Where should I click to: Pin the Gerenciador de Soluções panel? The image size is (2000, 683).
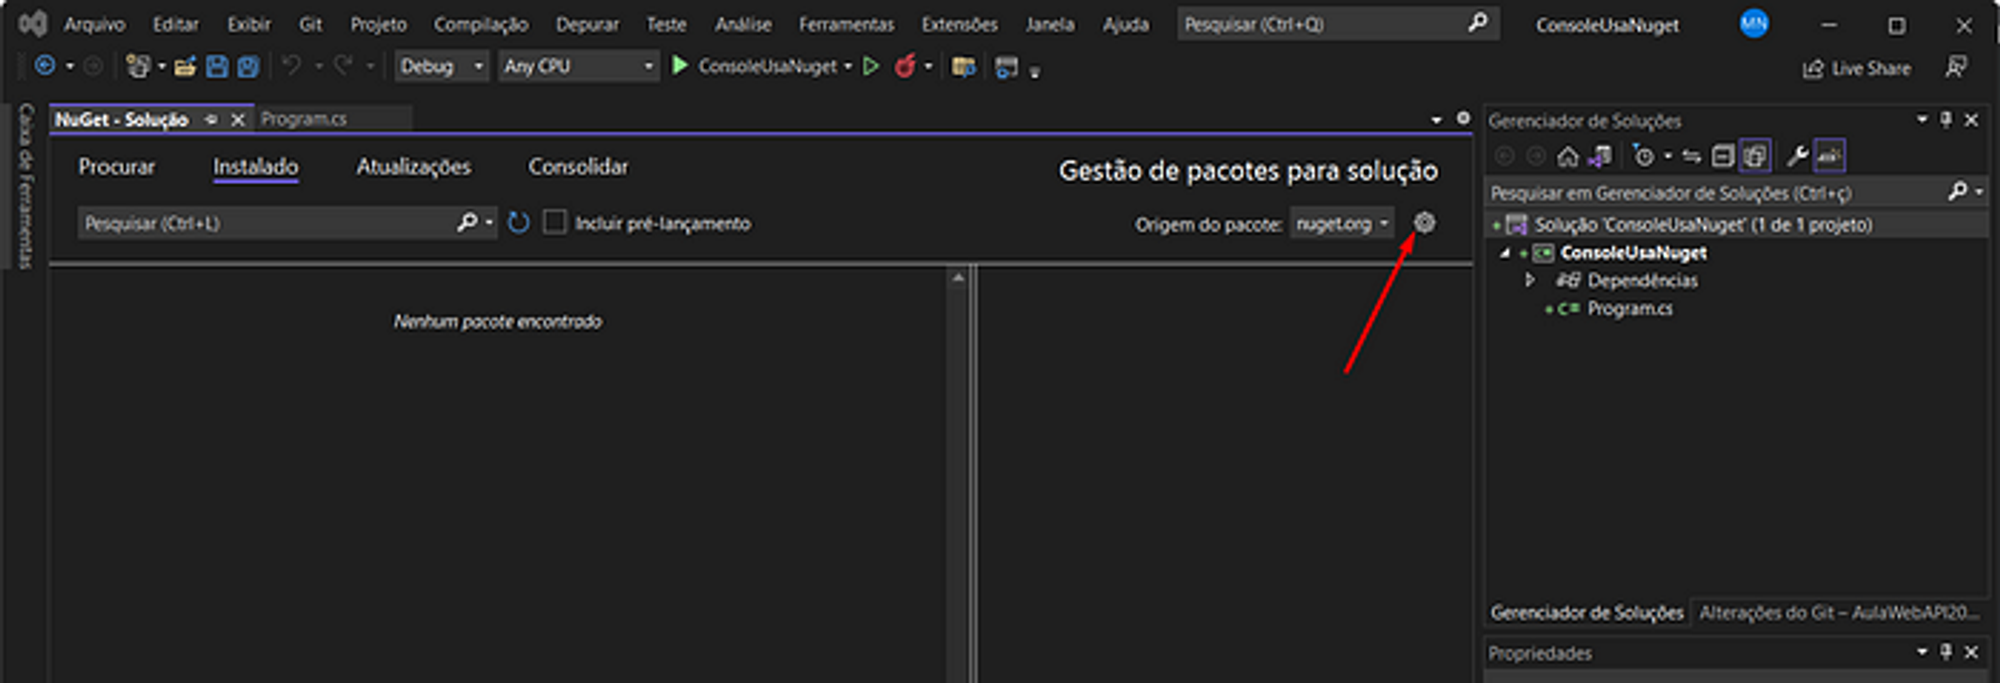pyautogui.click(x=1946, y=120)
